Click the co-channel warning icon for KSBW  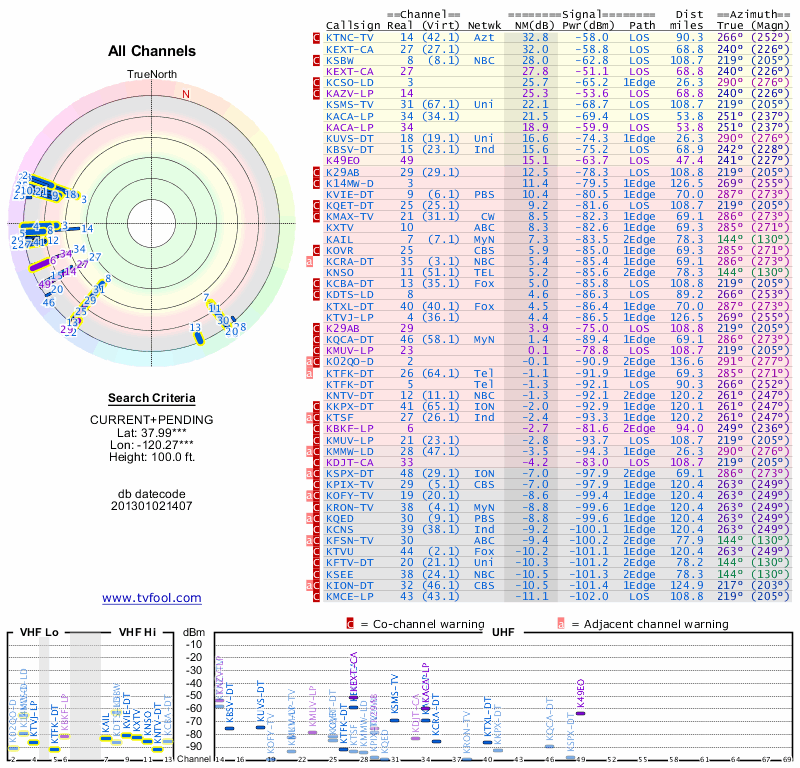[x=317, y=60]
